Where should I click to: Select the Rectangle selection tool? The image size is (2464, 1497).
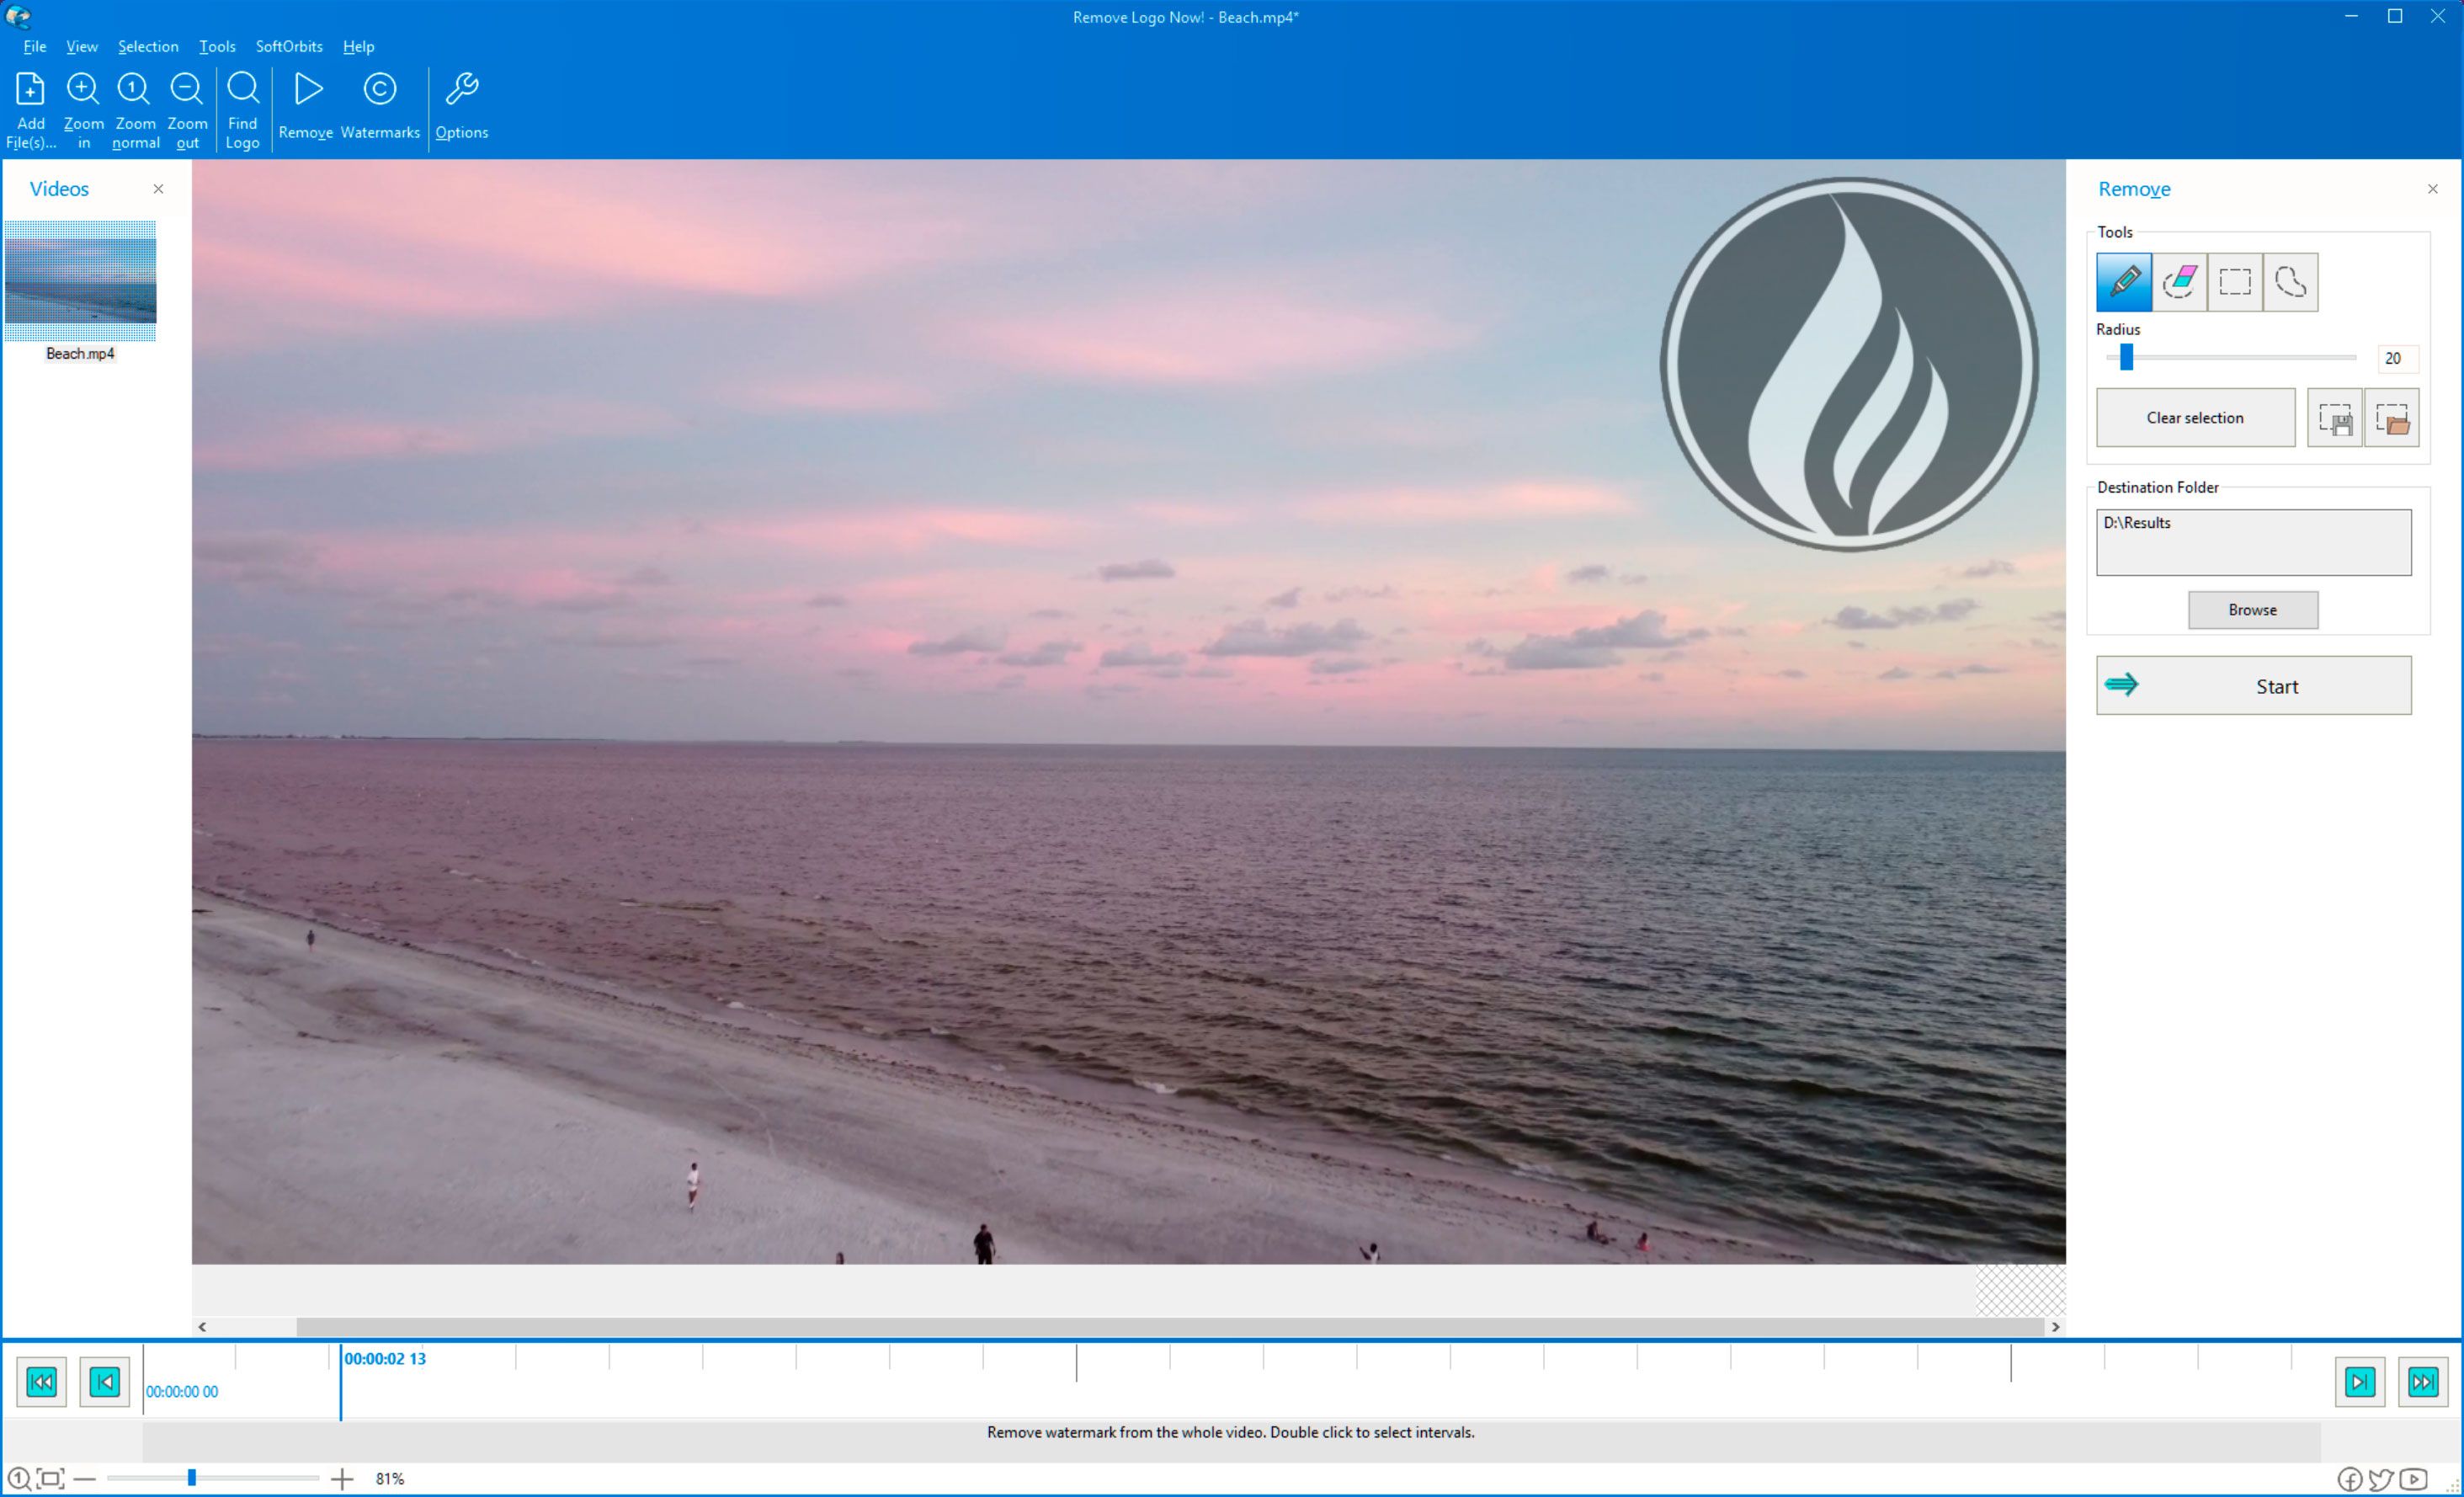[x=2235, y=280]
